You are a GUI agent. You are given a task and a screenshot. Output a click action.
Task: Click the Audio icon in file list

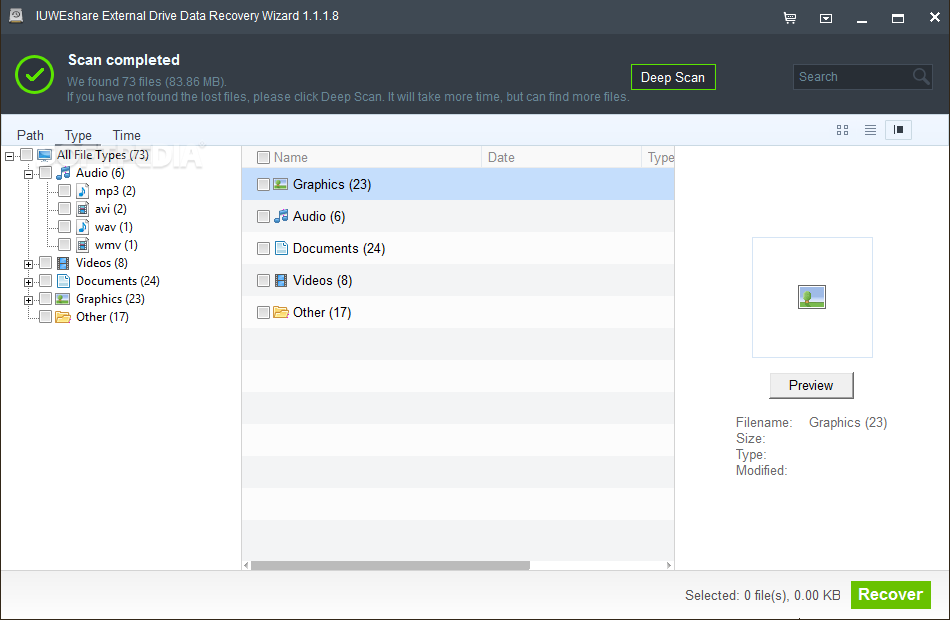(281, 216)
